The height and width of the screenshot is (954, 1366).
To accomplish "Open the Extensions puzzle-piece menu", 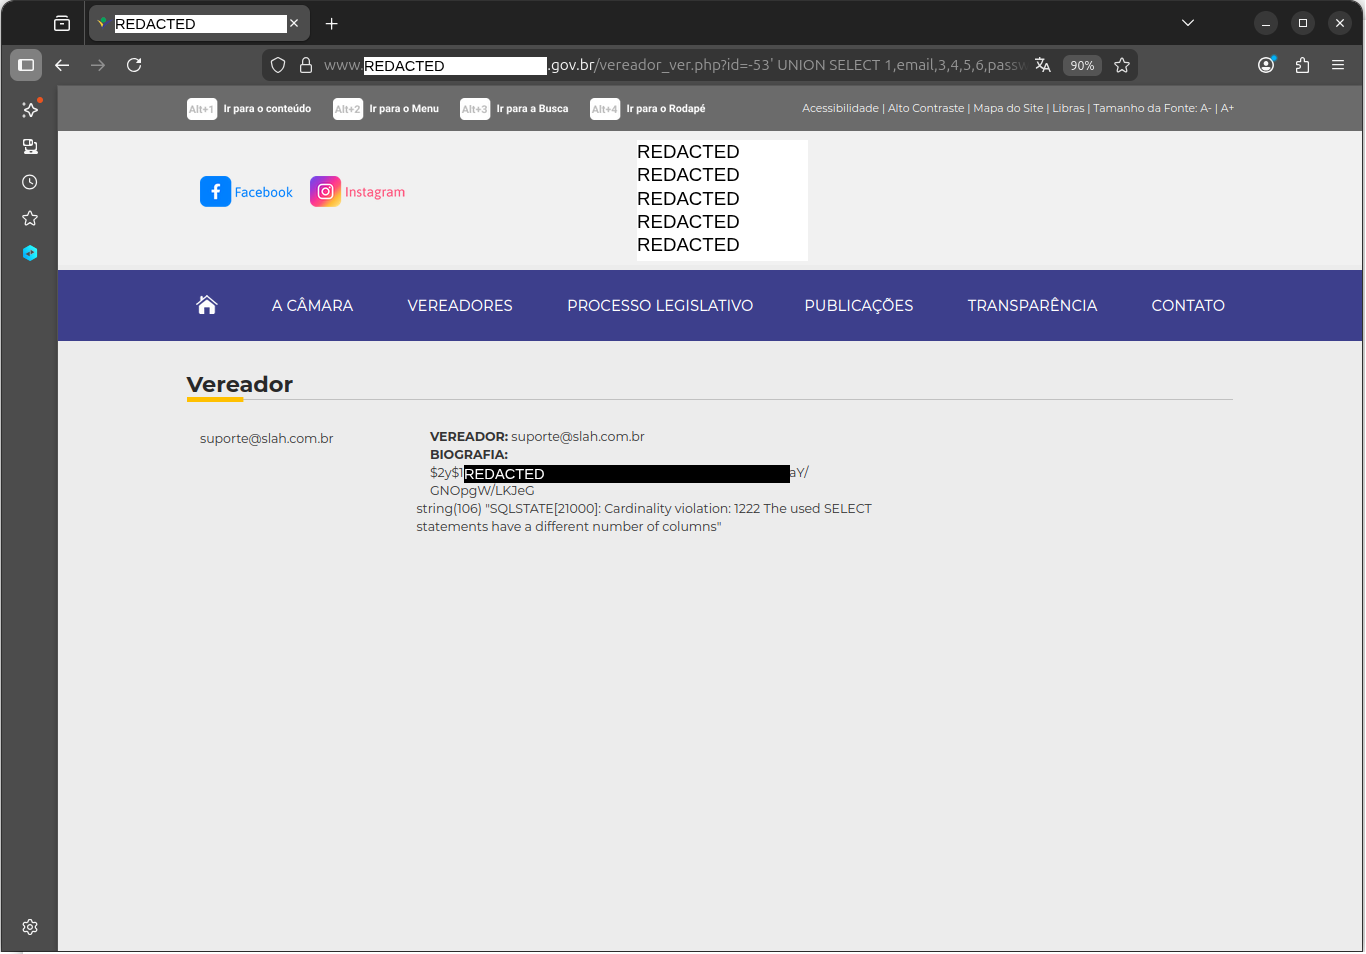I will pos(1302,65).
